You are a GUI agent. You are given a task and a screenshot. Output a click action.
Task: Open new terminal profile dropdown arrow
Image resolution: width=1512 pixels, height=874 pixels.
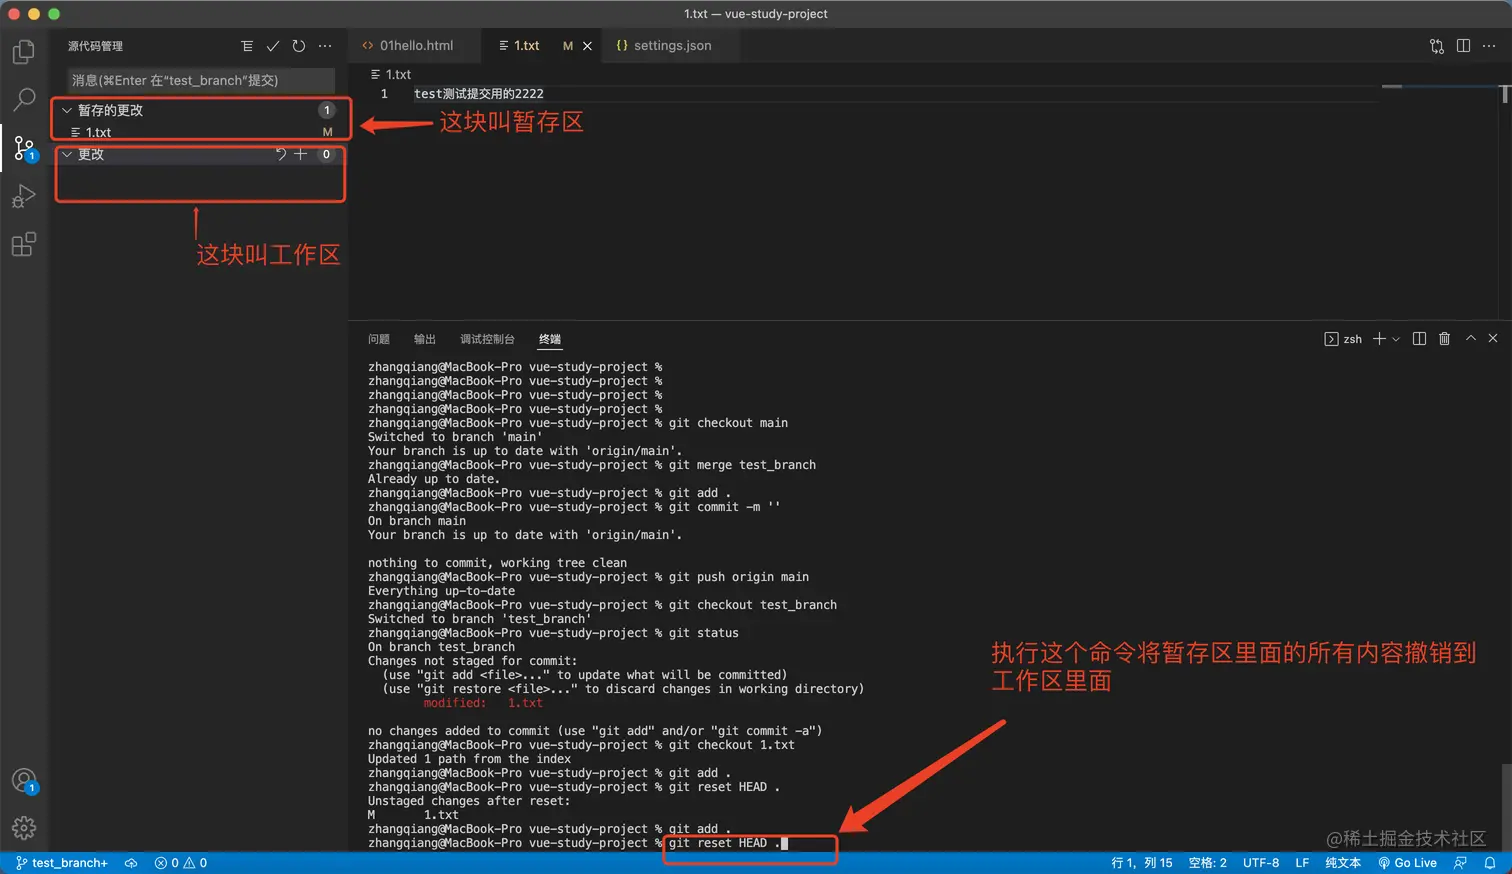tap(1396, 339)
